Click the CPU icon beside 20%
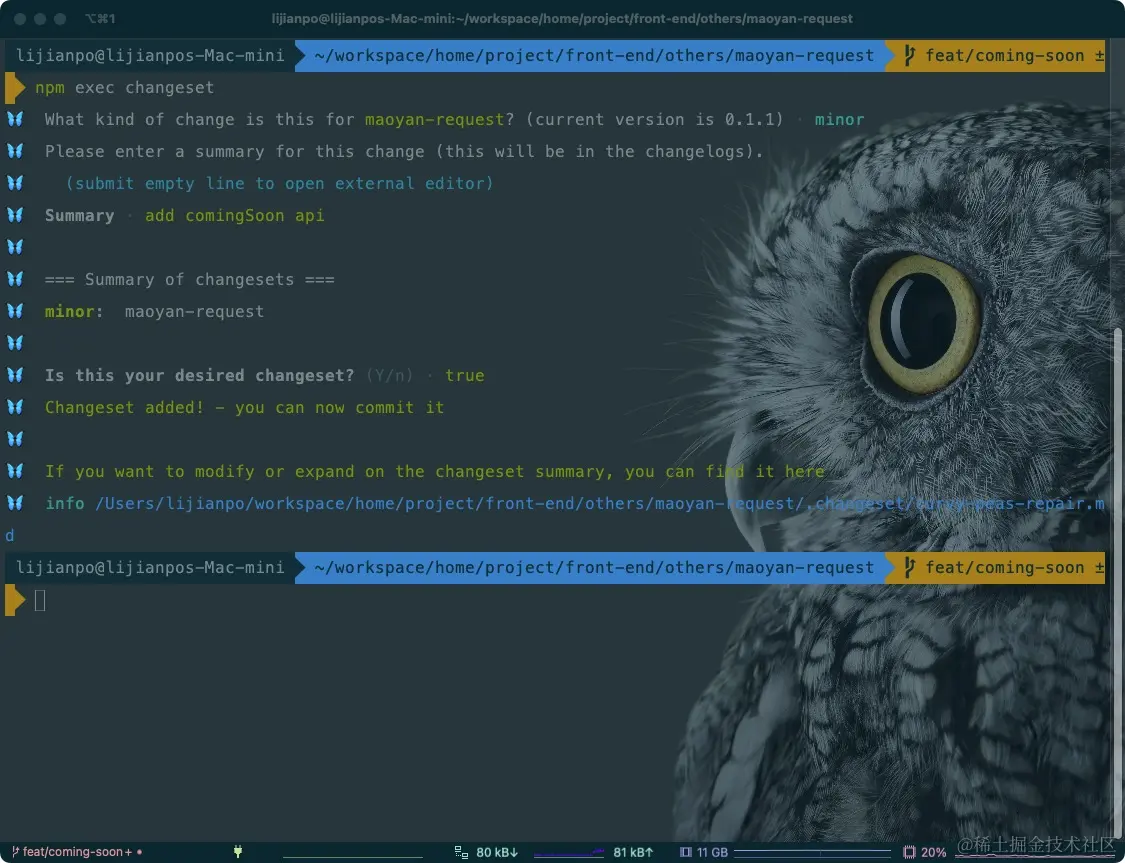 (909, 852)
